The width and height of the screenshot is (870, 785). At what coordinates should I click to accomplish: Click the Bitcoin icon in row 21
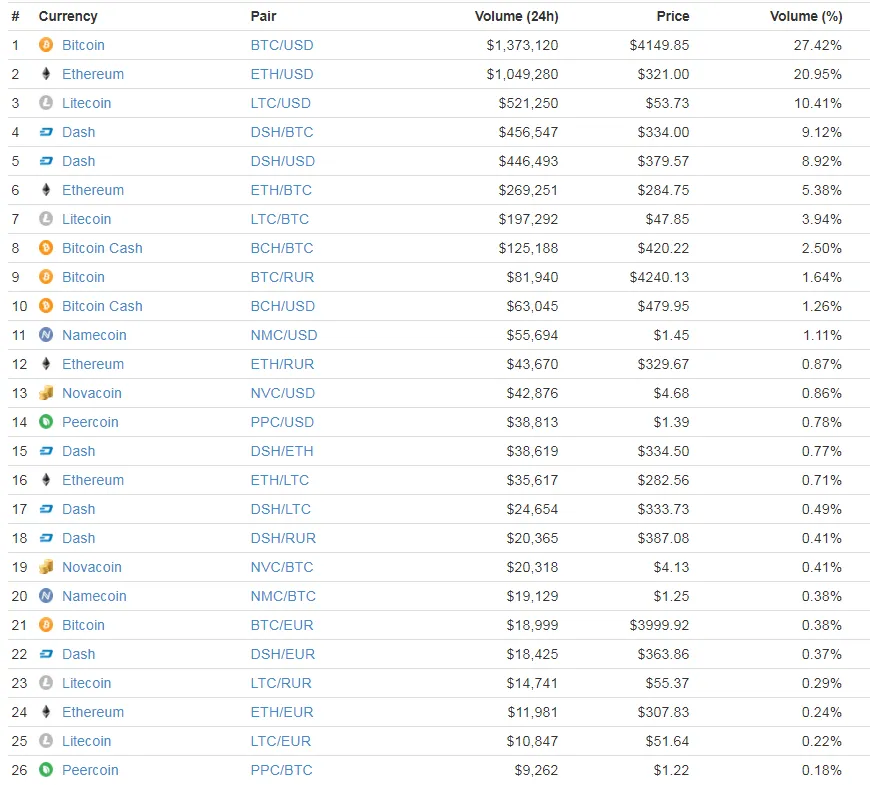[46, 625]
